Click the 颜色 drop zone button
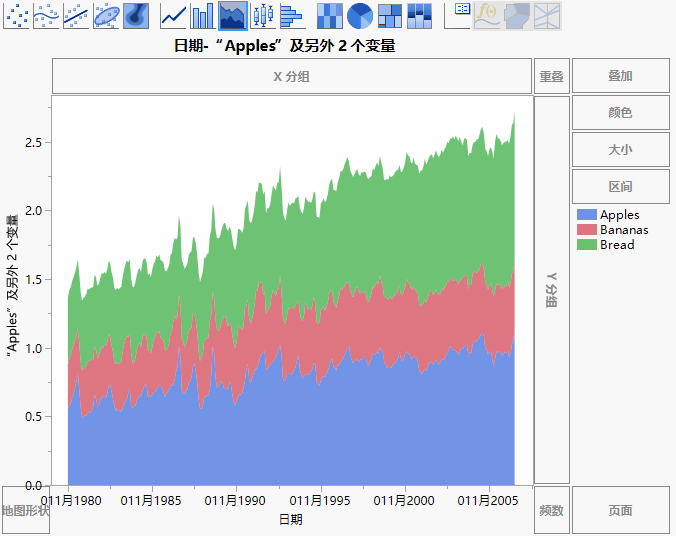Viewport: 676px width, 536px height. 620,113
